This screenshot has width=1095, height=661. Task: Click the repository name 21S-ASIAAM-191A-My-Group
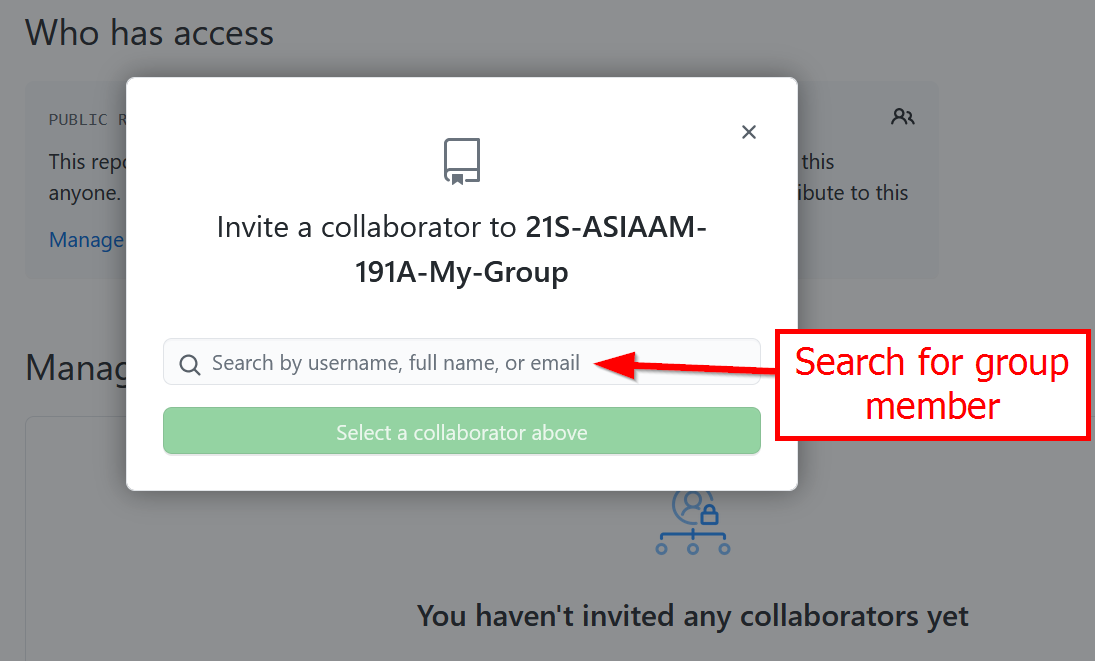point(616,227)
